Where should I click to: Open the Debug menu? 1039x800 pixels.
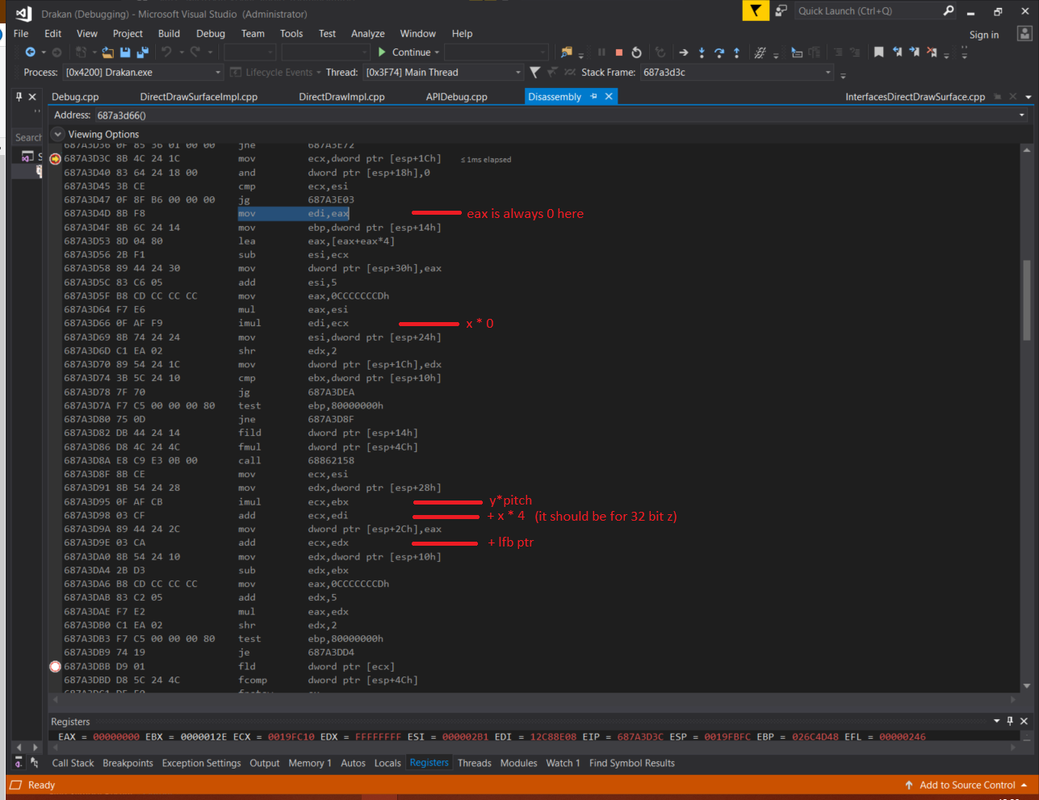[x=211, y=33]
